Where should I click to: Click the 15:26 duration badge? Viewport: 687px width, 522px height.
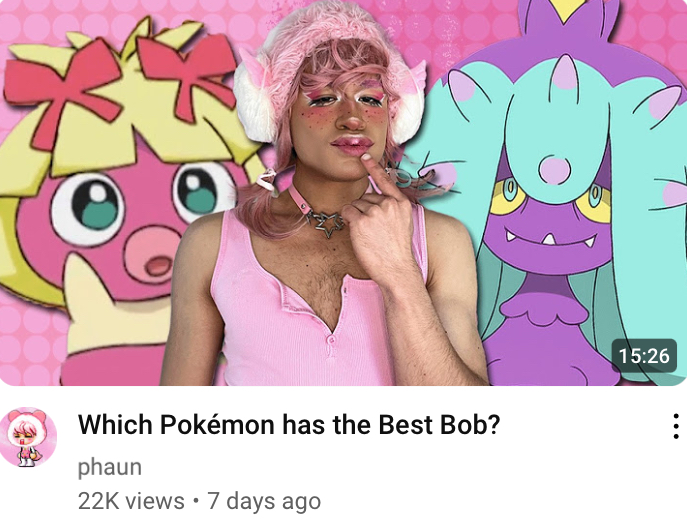644,355
